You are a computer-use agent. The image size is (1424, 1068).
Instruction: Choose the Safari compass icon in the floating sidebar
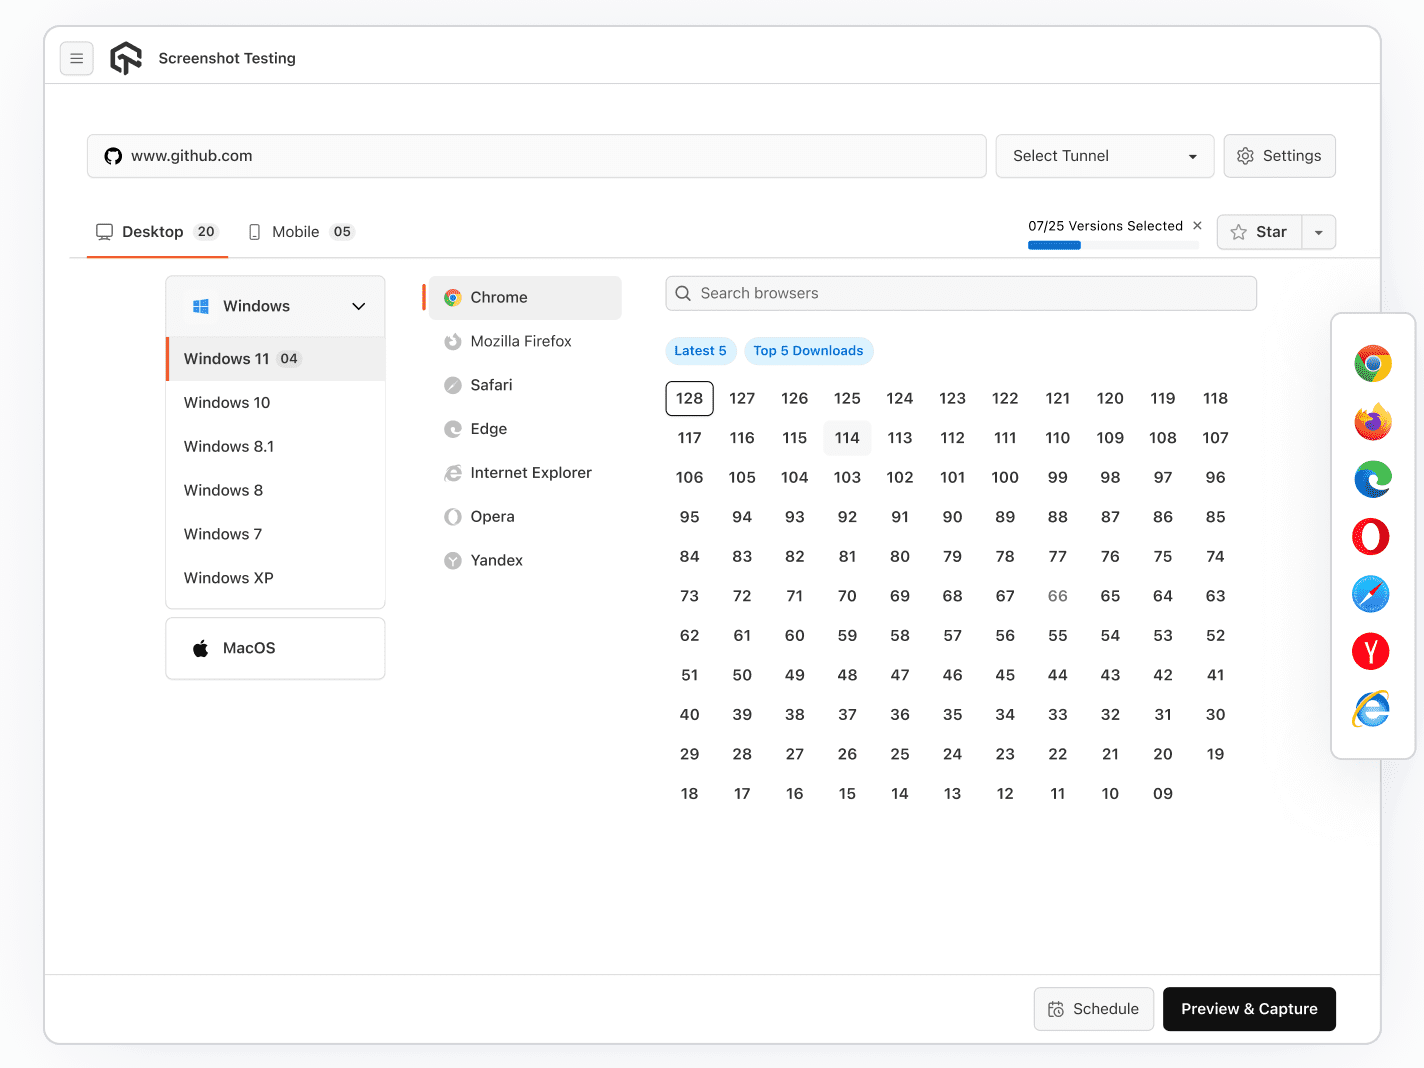(1371, 594)
